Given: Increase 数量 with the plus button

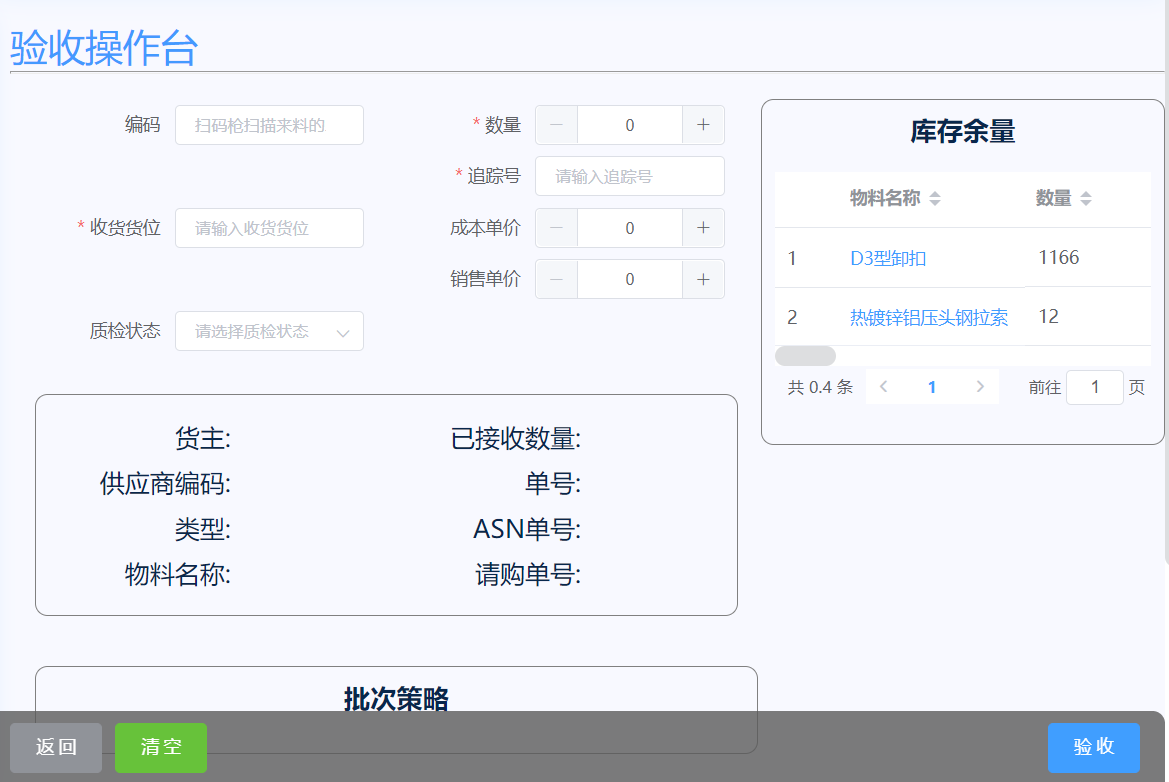Looking at the screenshot, I should click(x=703, y=125).
